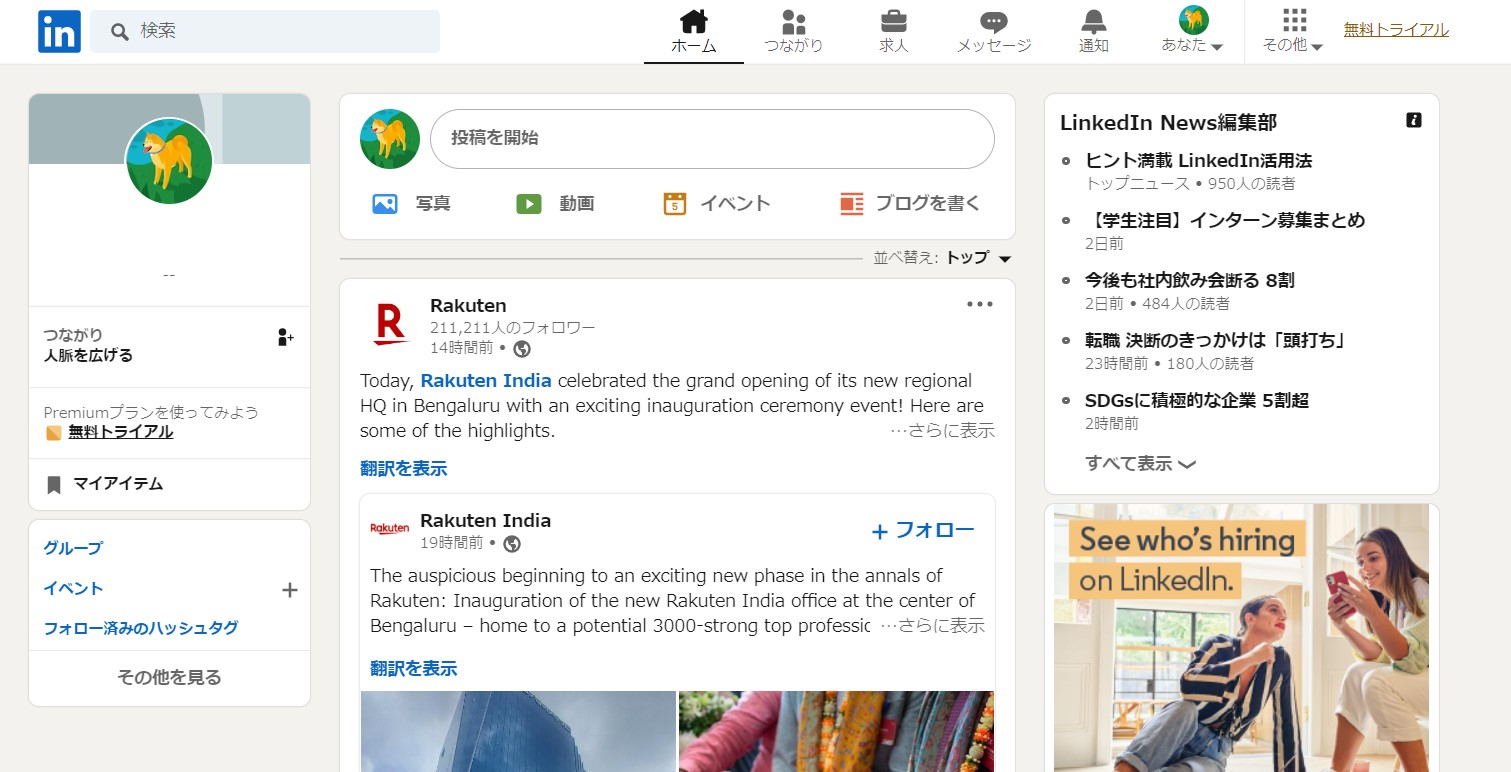Open the メッセージ messaging tab
1511x772 pixels.
point(994,32)
